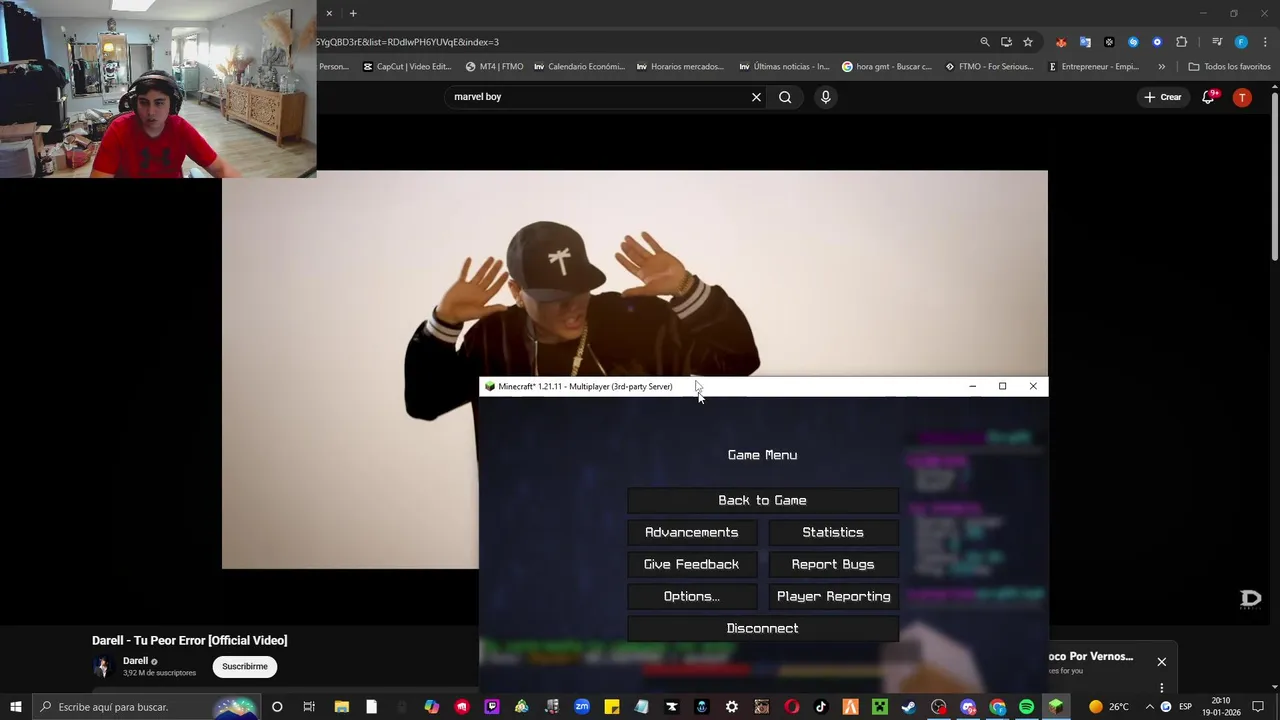Open Options... in Minecraft
The height and width of the screenshot is (720, 1280).
[692, 596]
